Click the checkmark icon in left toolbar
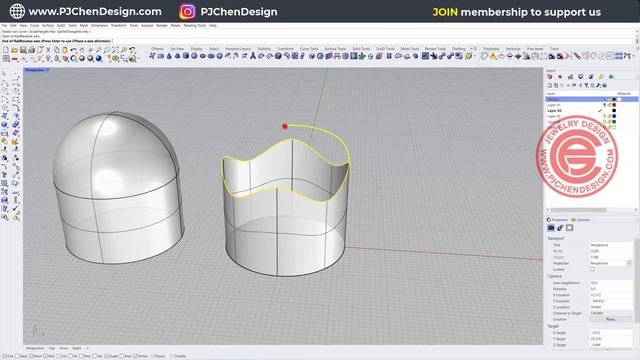 point(16,208)
